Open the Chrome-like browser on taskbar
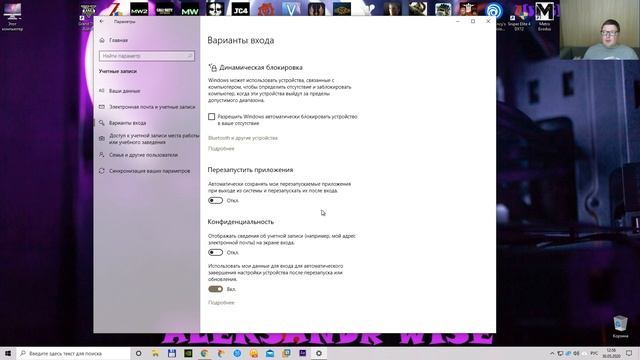 click(204, 353)
